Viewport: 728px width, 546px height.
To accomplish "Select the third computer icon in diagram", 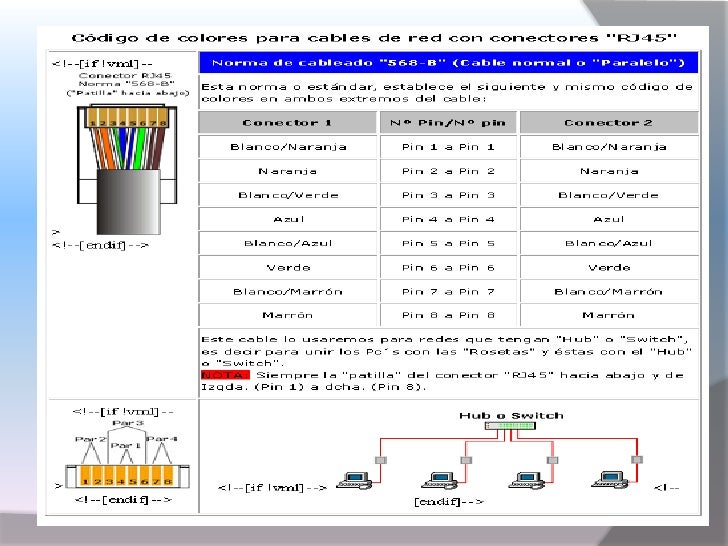I will pyautogui.click(x=526, y=481).
